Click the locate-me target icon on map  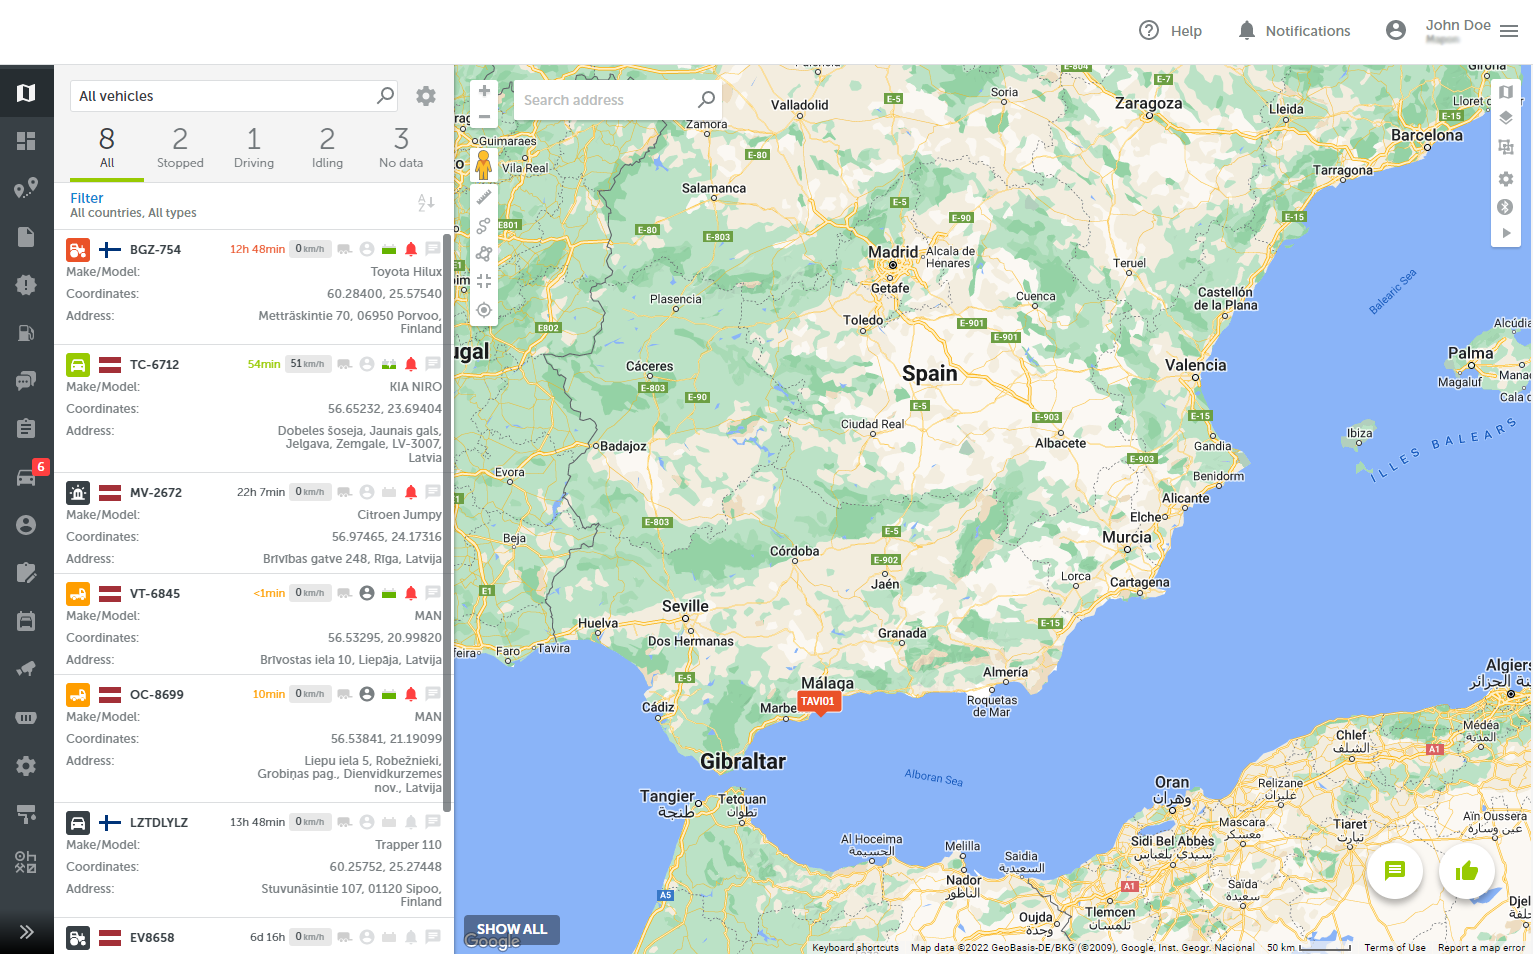tap(484, 310)
